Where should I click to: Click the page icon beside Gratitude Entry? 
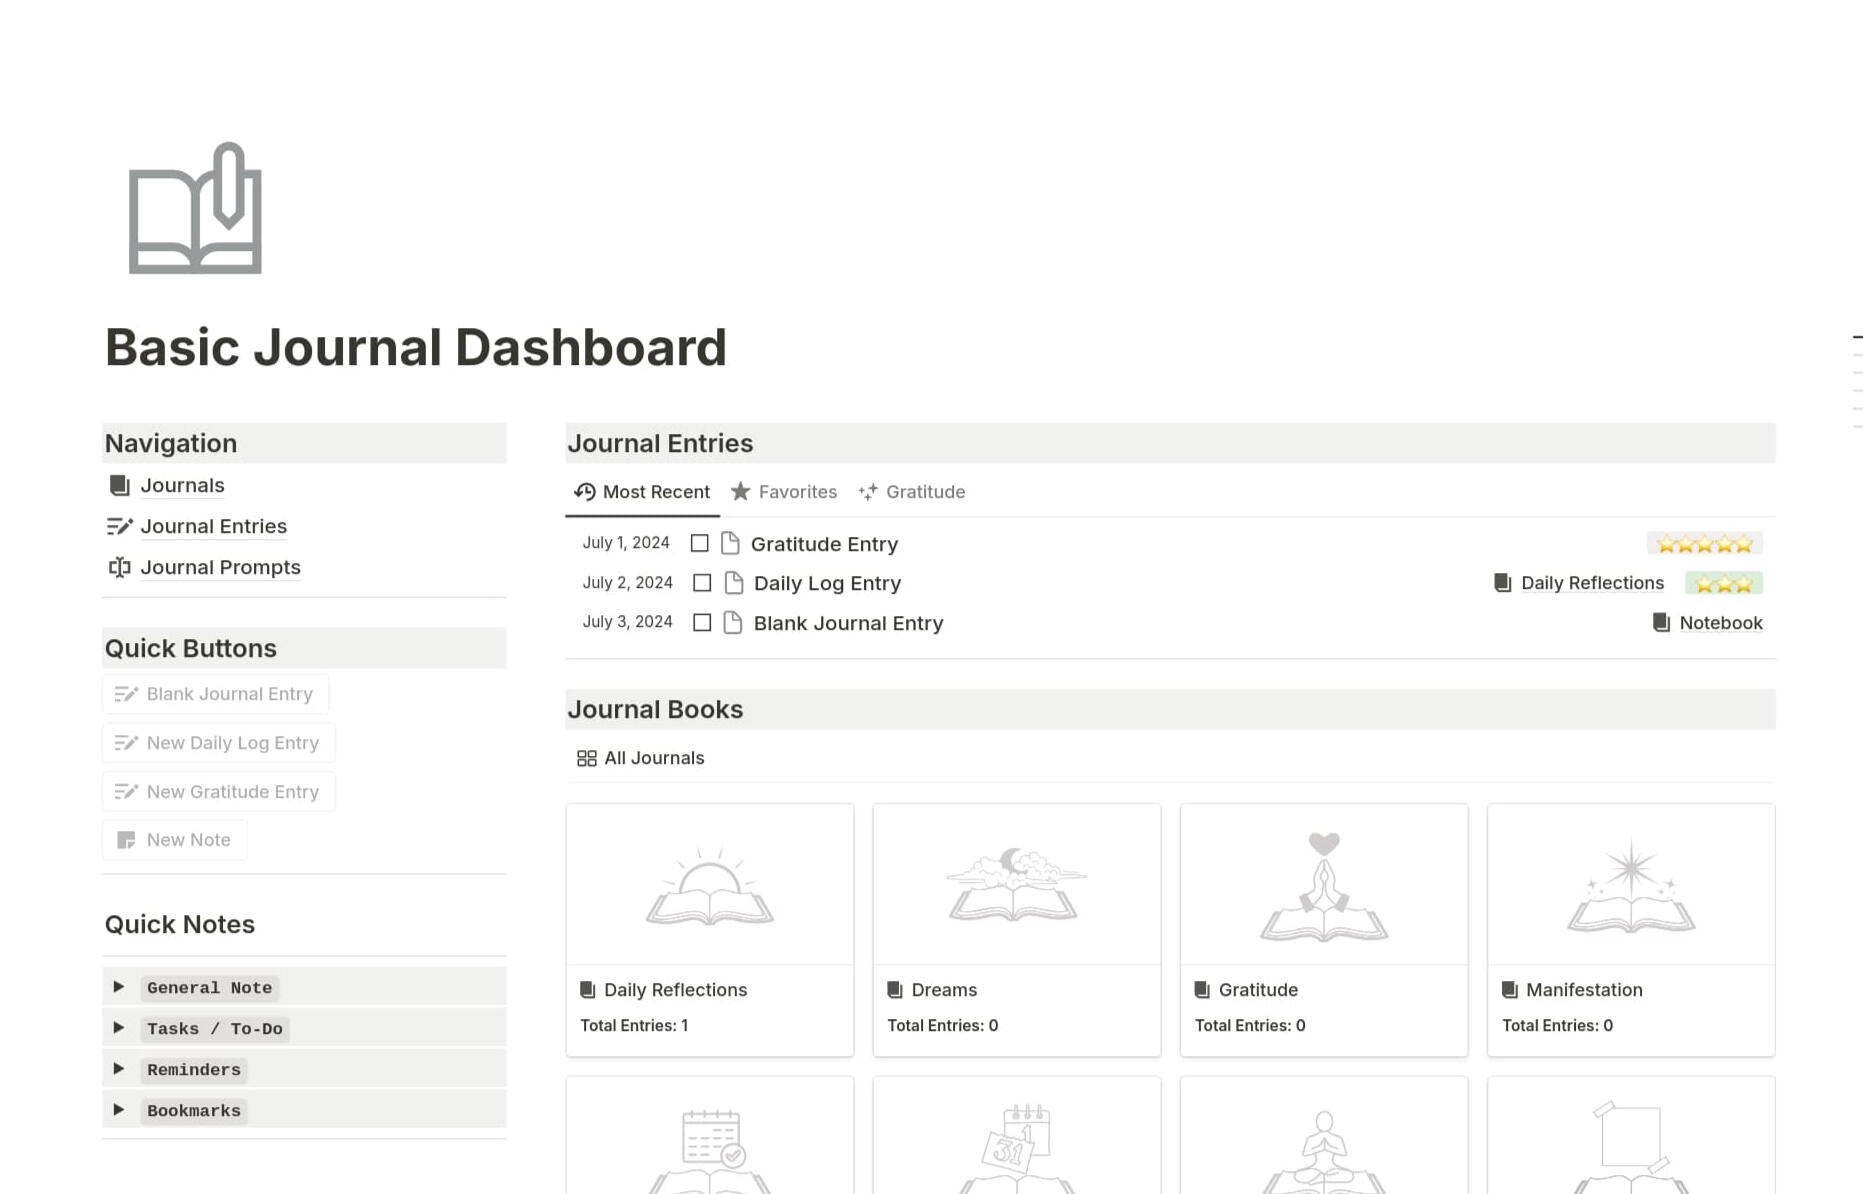click(x=730, y=544)
